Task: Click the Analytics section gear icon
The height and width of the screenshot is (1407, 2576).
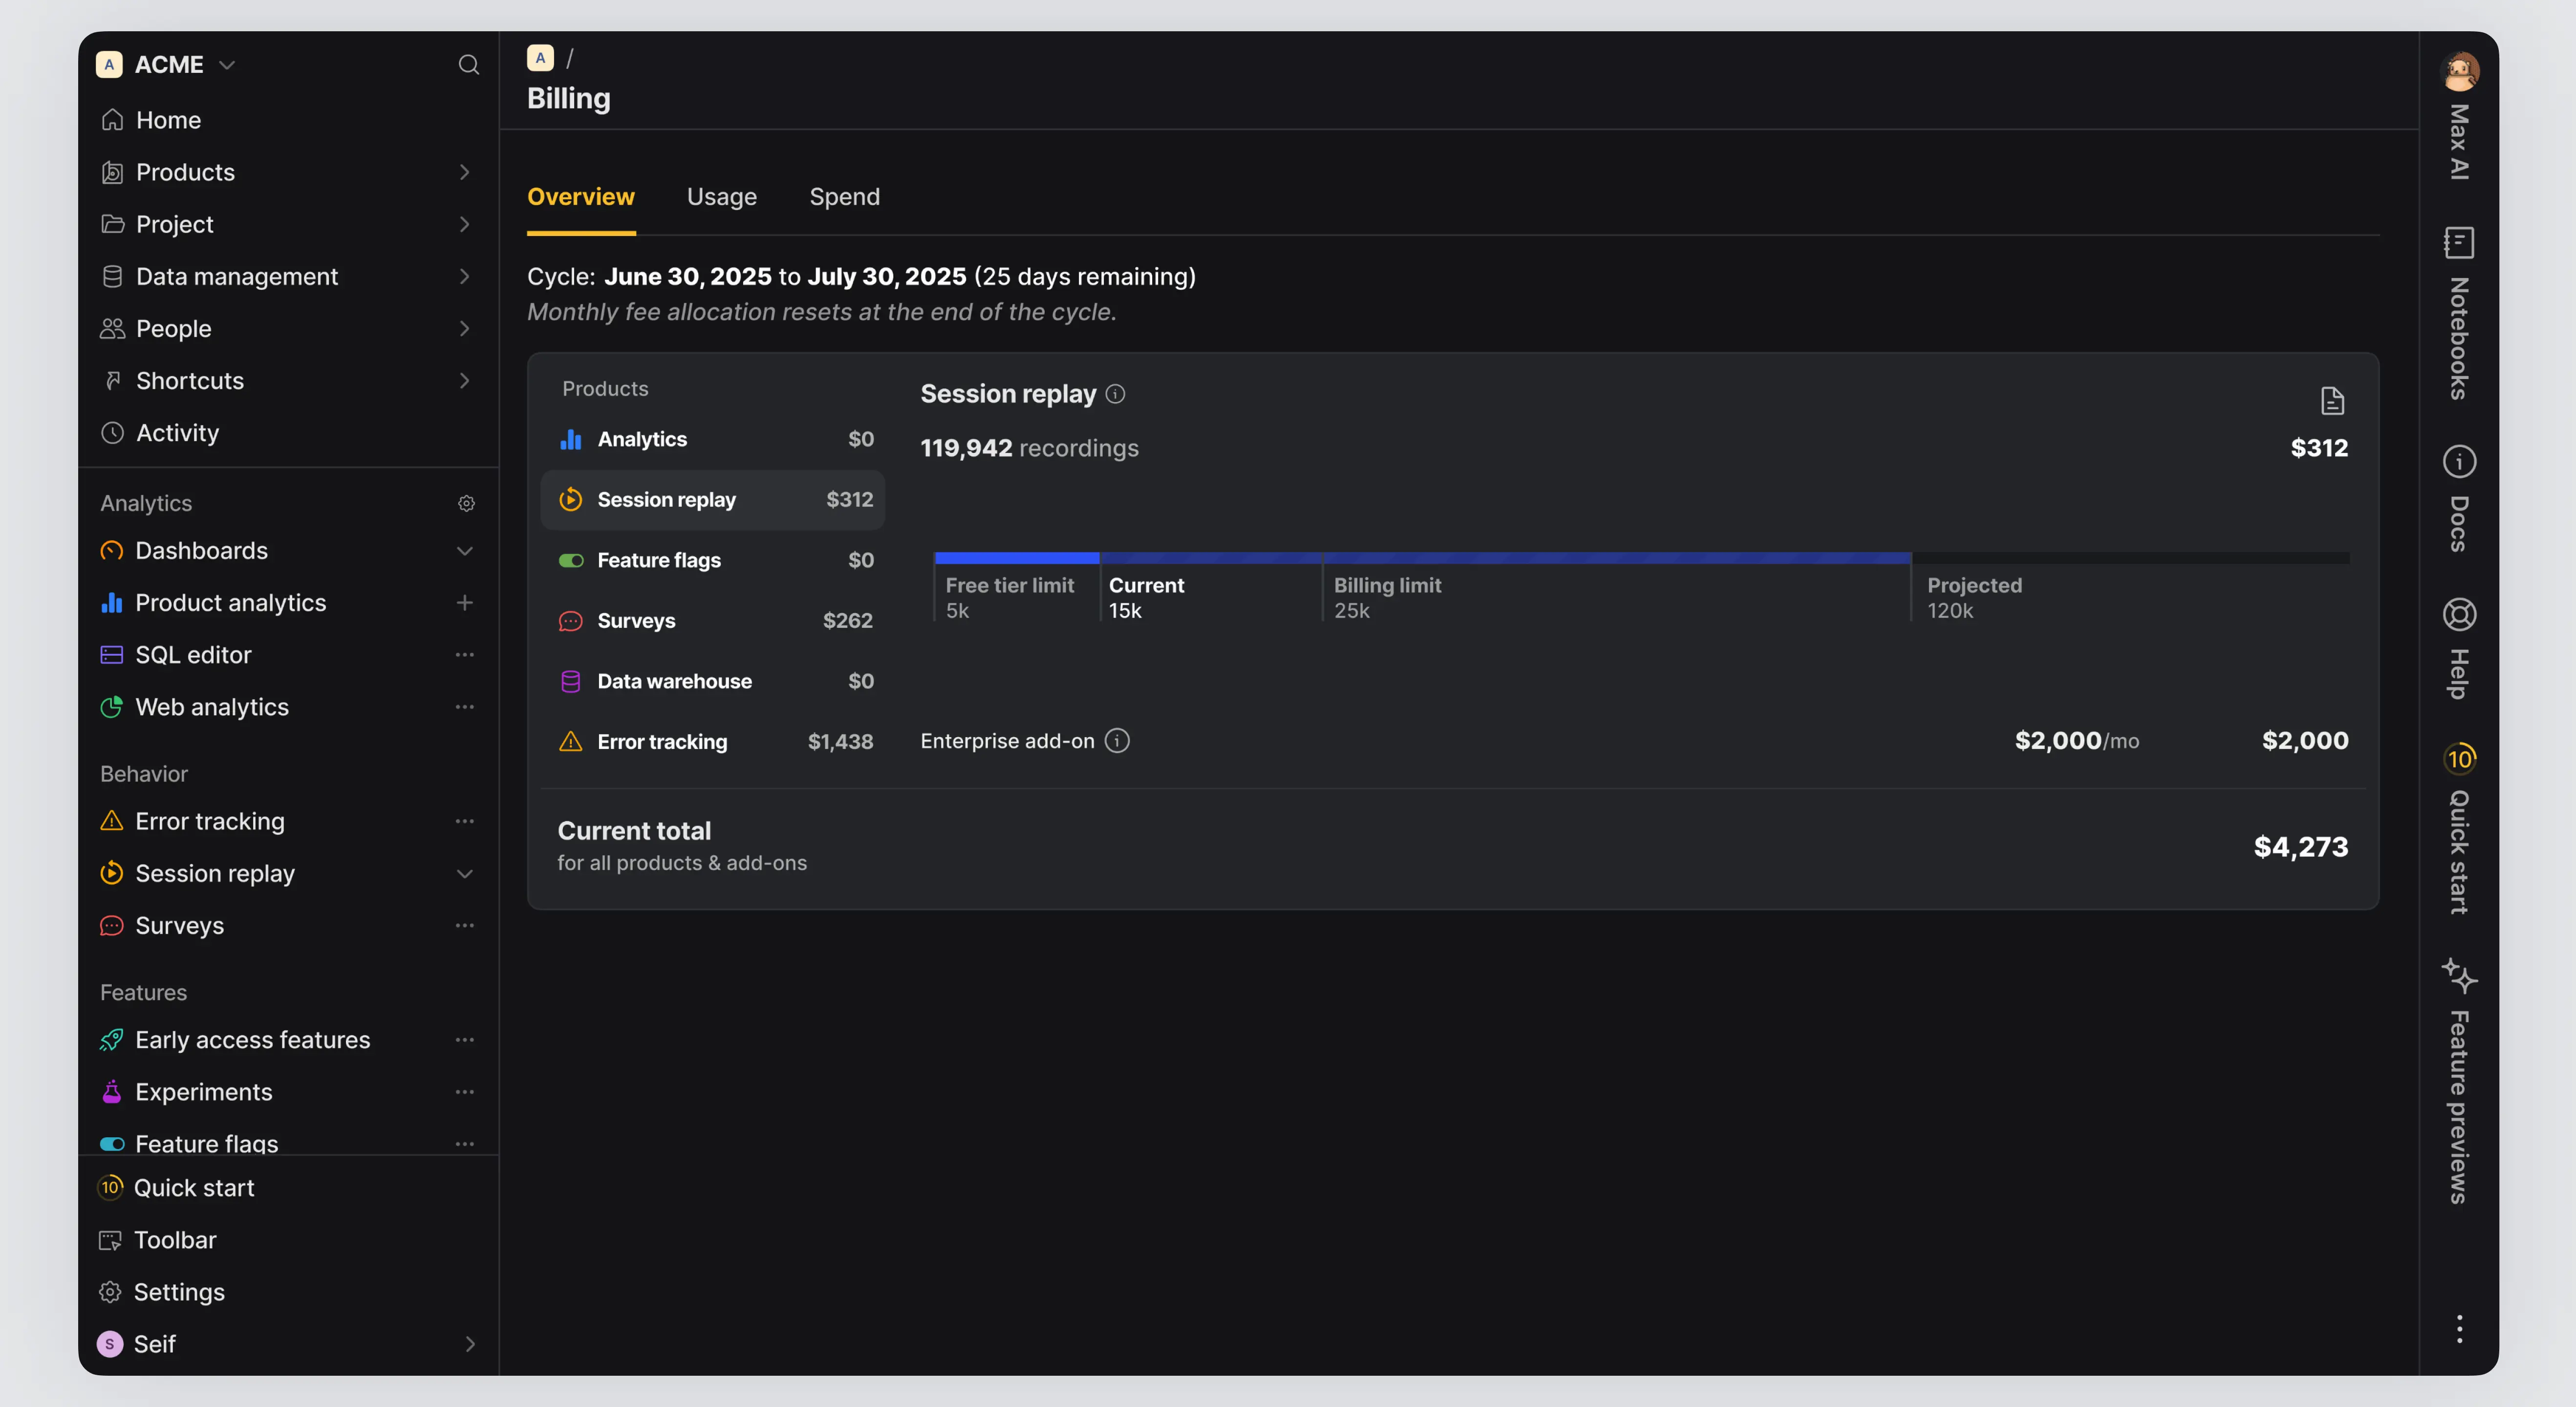Action: 466,503
